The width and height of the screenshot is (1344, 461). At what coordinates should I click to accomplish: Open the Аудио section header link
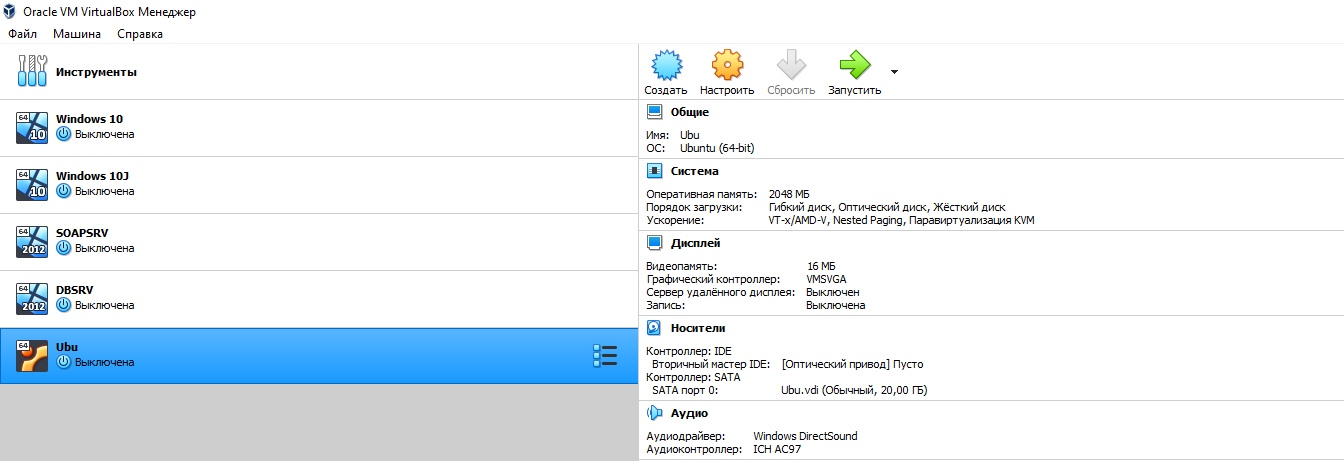click(x=689, y=414)
